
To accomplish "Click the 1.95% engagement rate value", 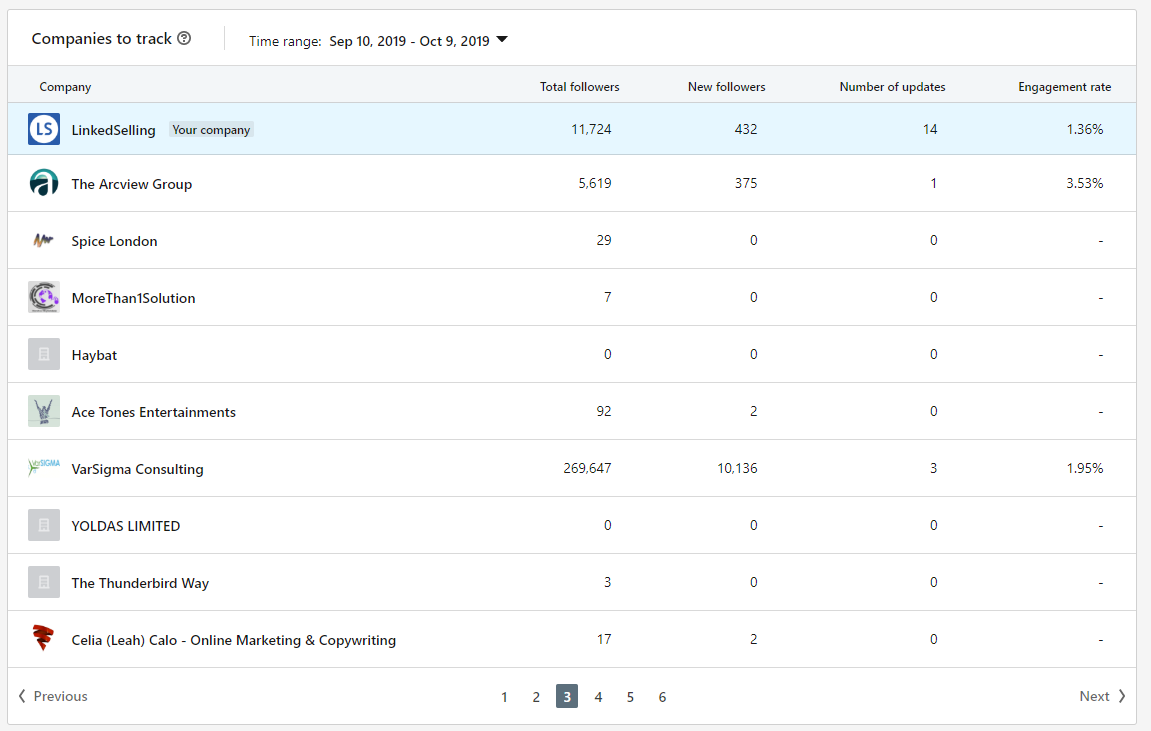I will [x=1084, y=468].
